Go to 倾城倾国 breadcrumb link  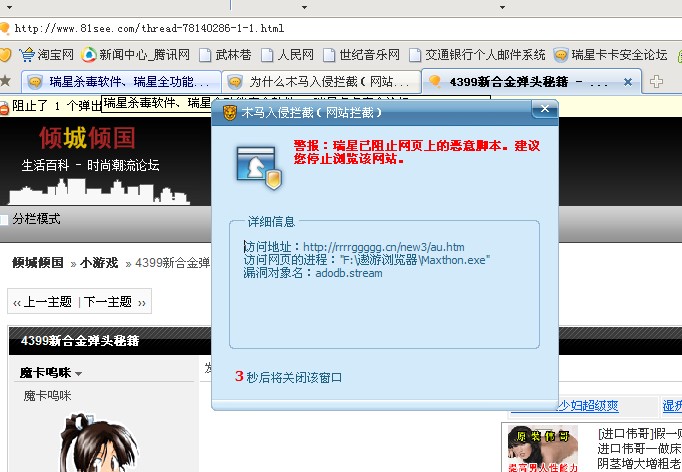pos(38,263)
